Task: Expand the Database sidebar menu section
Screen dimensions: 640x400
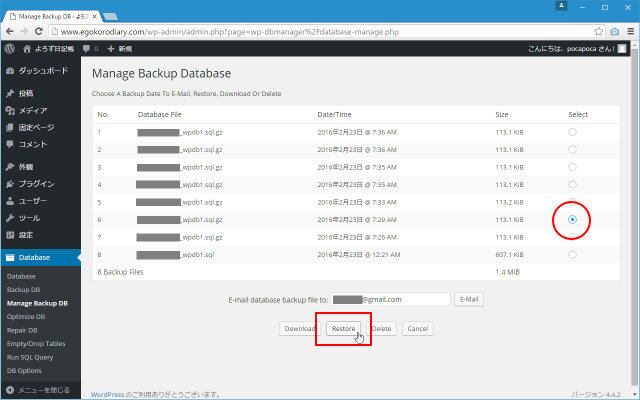Action: [34, 258]
